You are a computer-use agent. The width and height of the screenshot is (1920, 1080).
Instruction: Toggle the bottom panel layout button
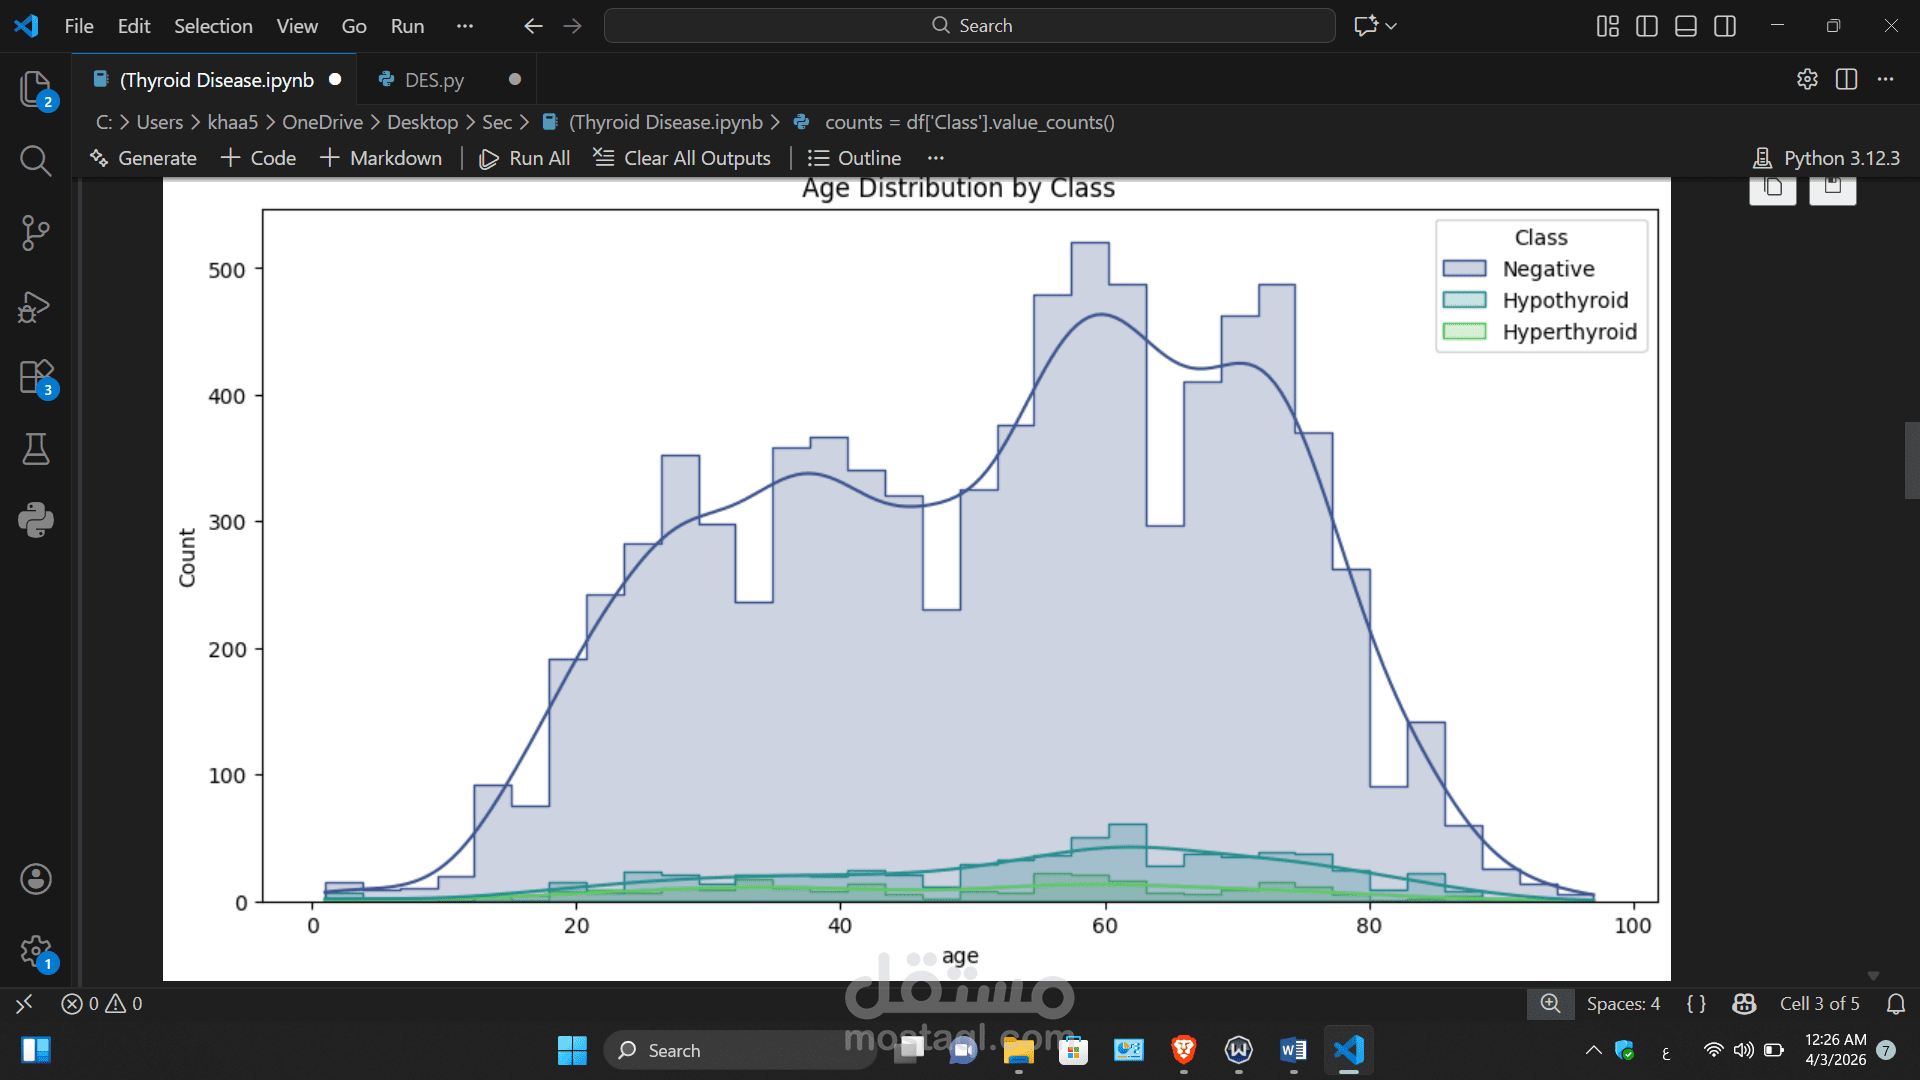[x=1686, y=26]
